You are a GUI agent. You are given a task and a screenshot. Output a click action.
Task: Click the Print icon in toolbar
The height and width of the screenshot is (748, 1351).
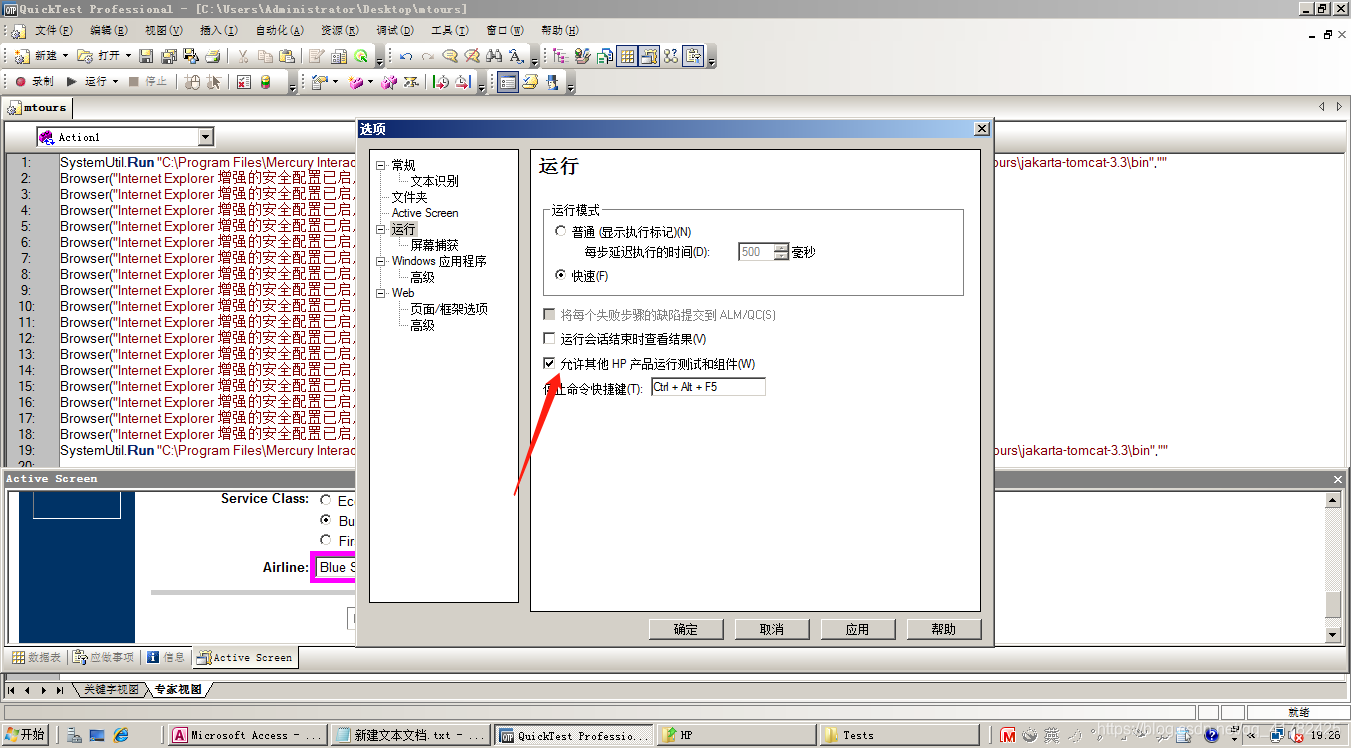click(213, 56)
